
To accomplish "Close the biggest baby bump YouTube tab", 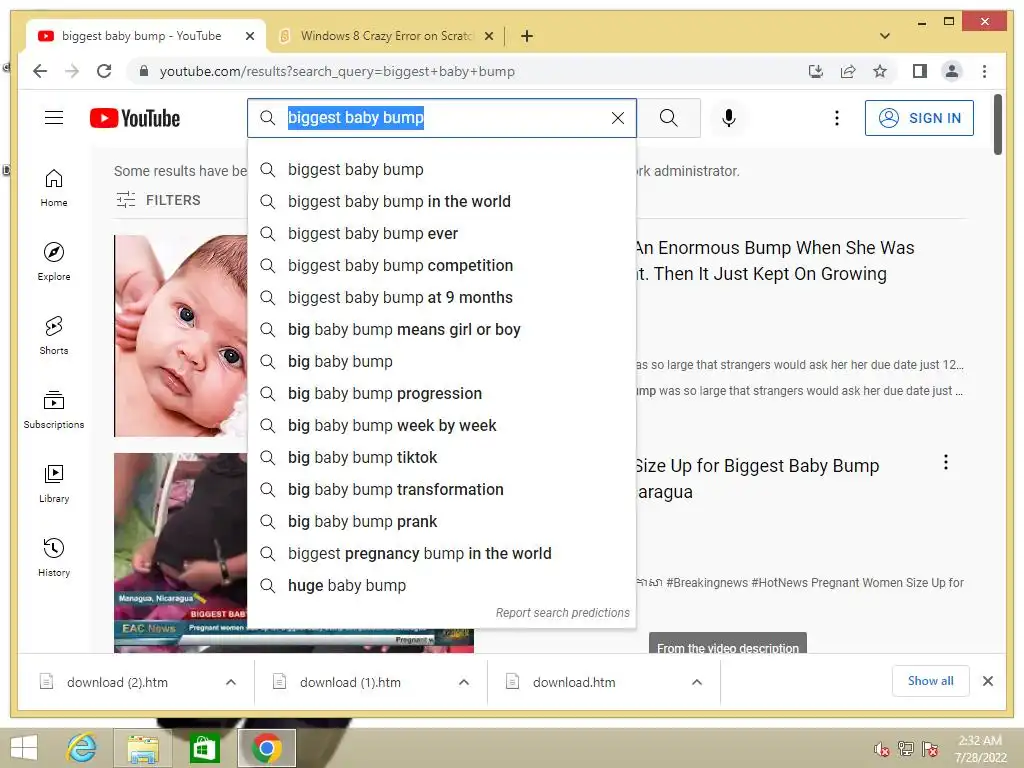I will [x=249, y=36].
